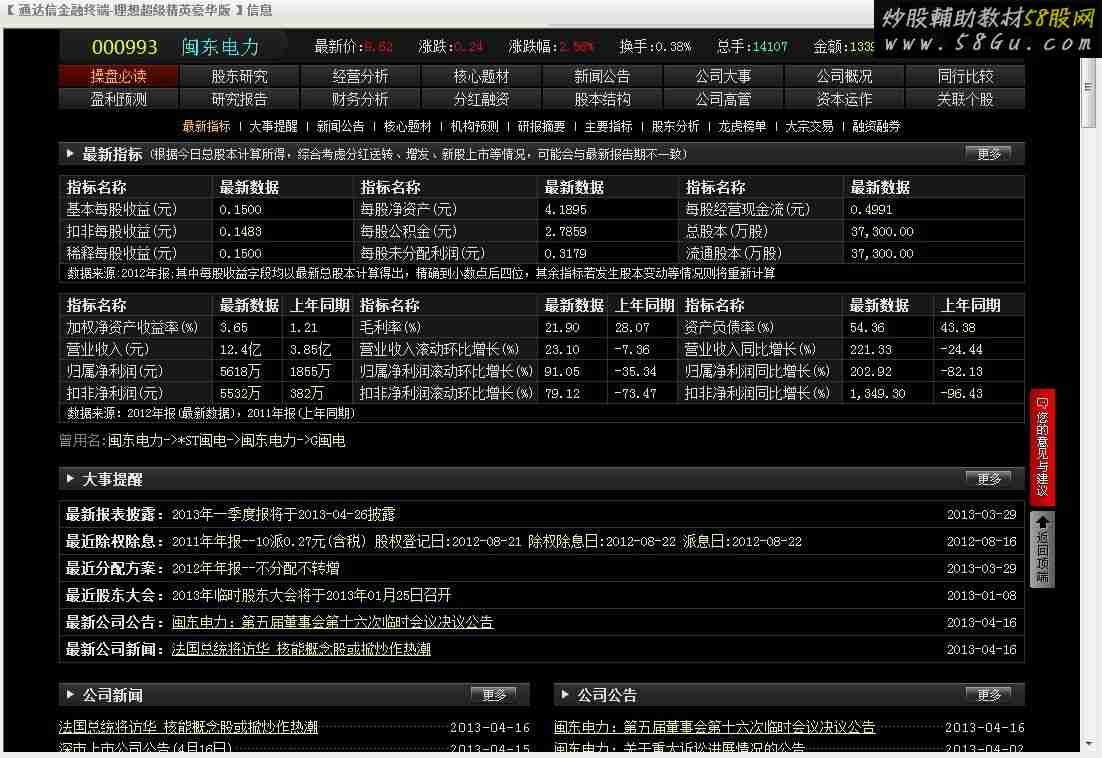Click 更多 button in 公司新闻 header
1102x758 pixels.
494,695
